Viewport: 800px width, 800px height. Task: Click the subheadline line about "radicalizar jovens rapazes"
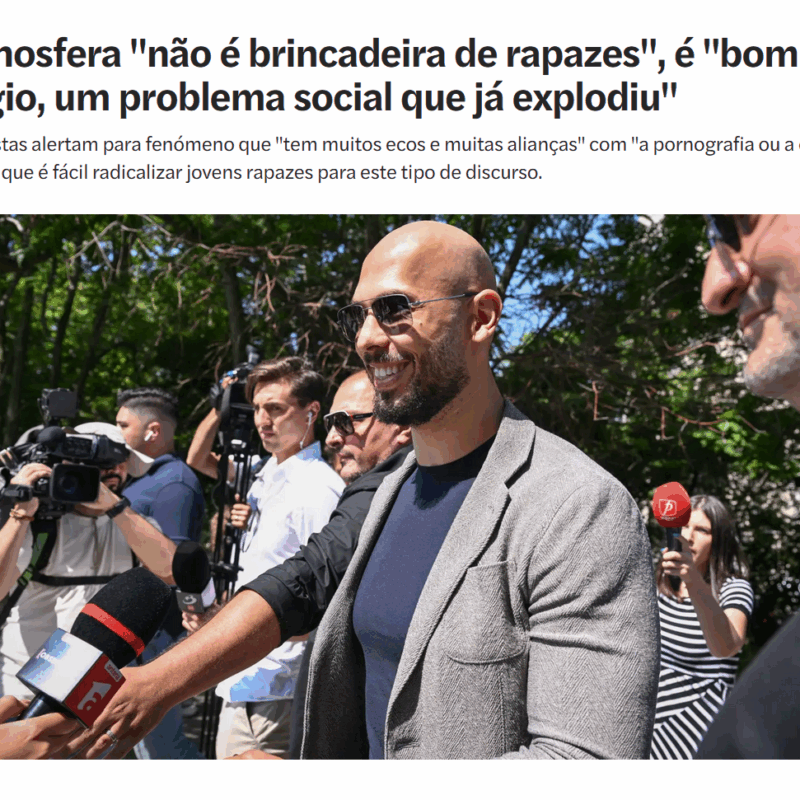[x=271, y=173]
